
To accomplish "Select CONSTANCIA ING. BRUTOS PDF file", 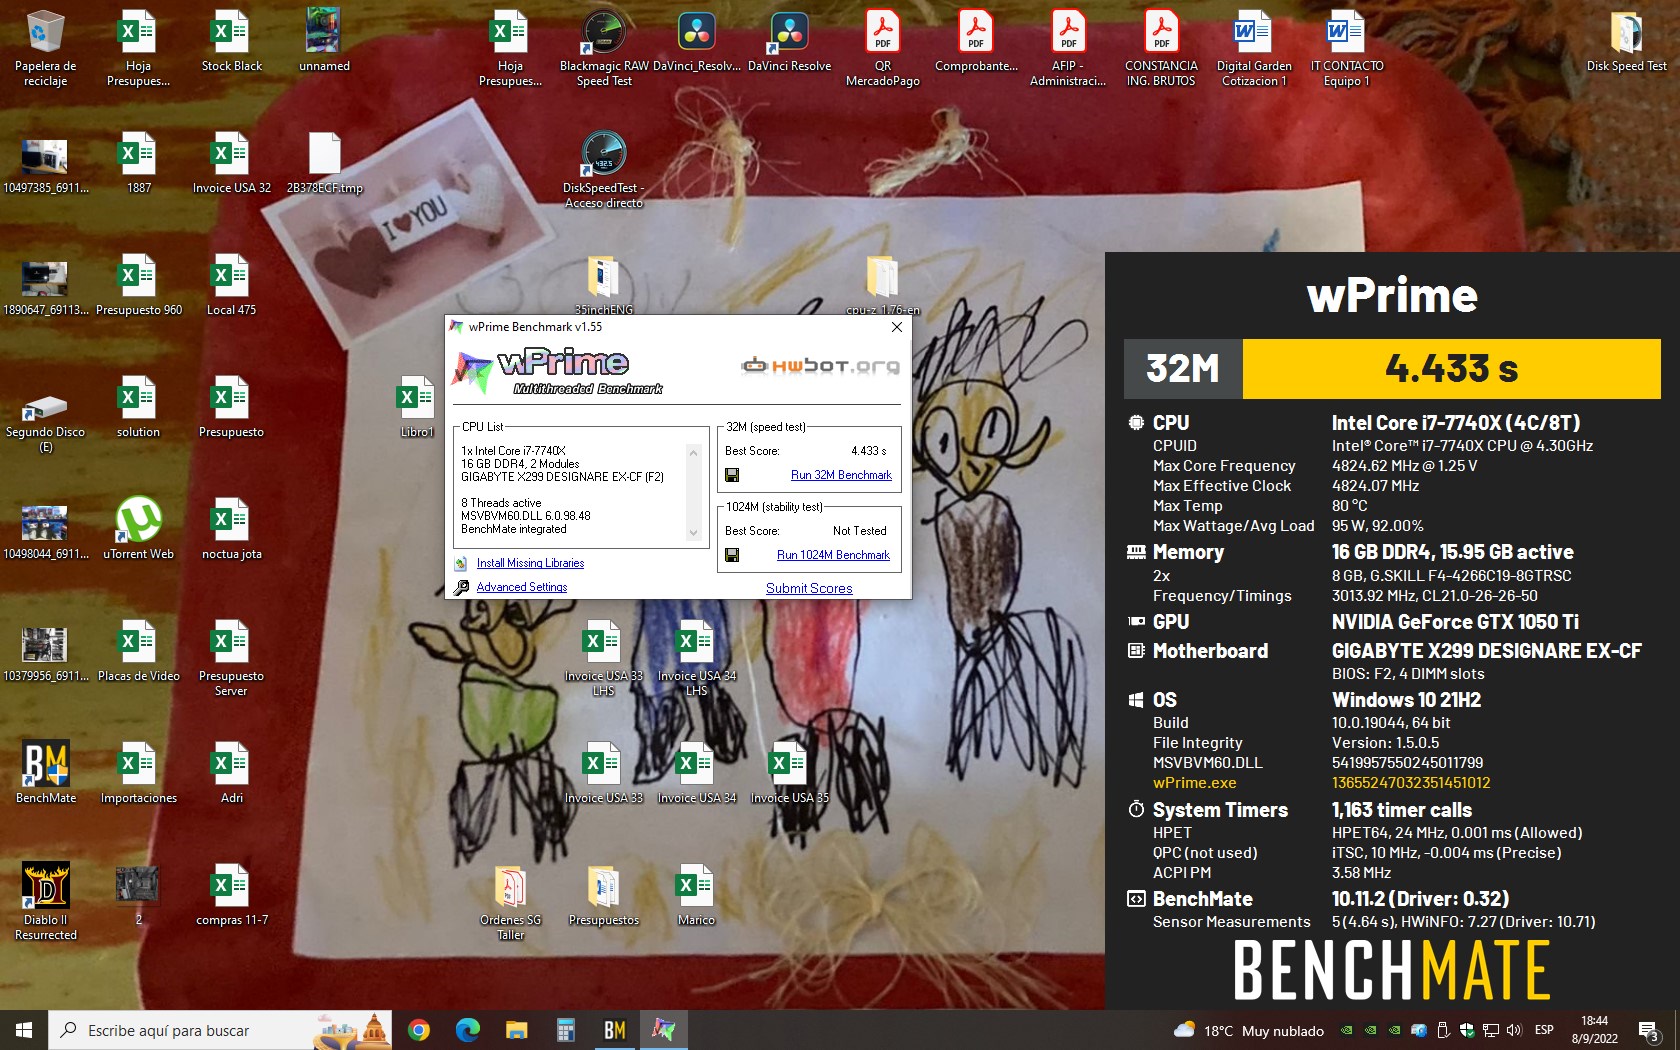I will point(1161,47).
